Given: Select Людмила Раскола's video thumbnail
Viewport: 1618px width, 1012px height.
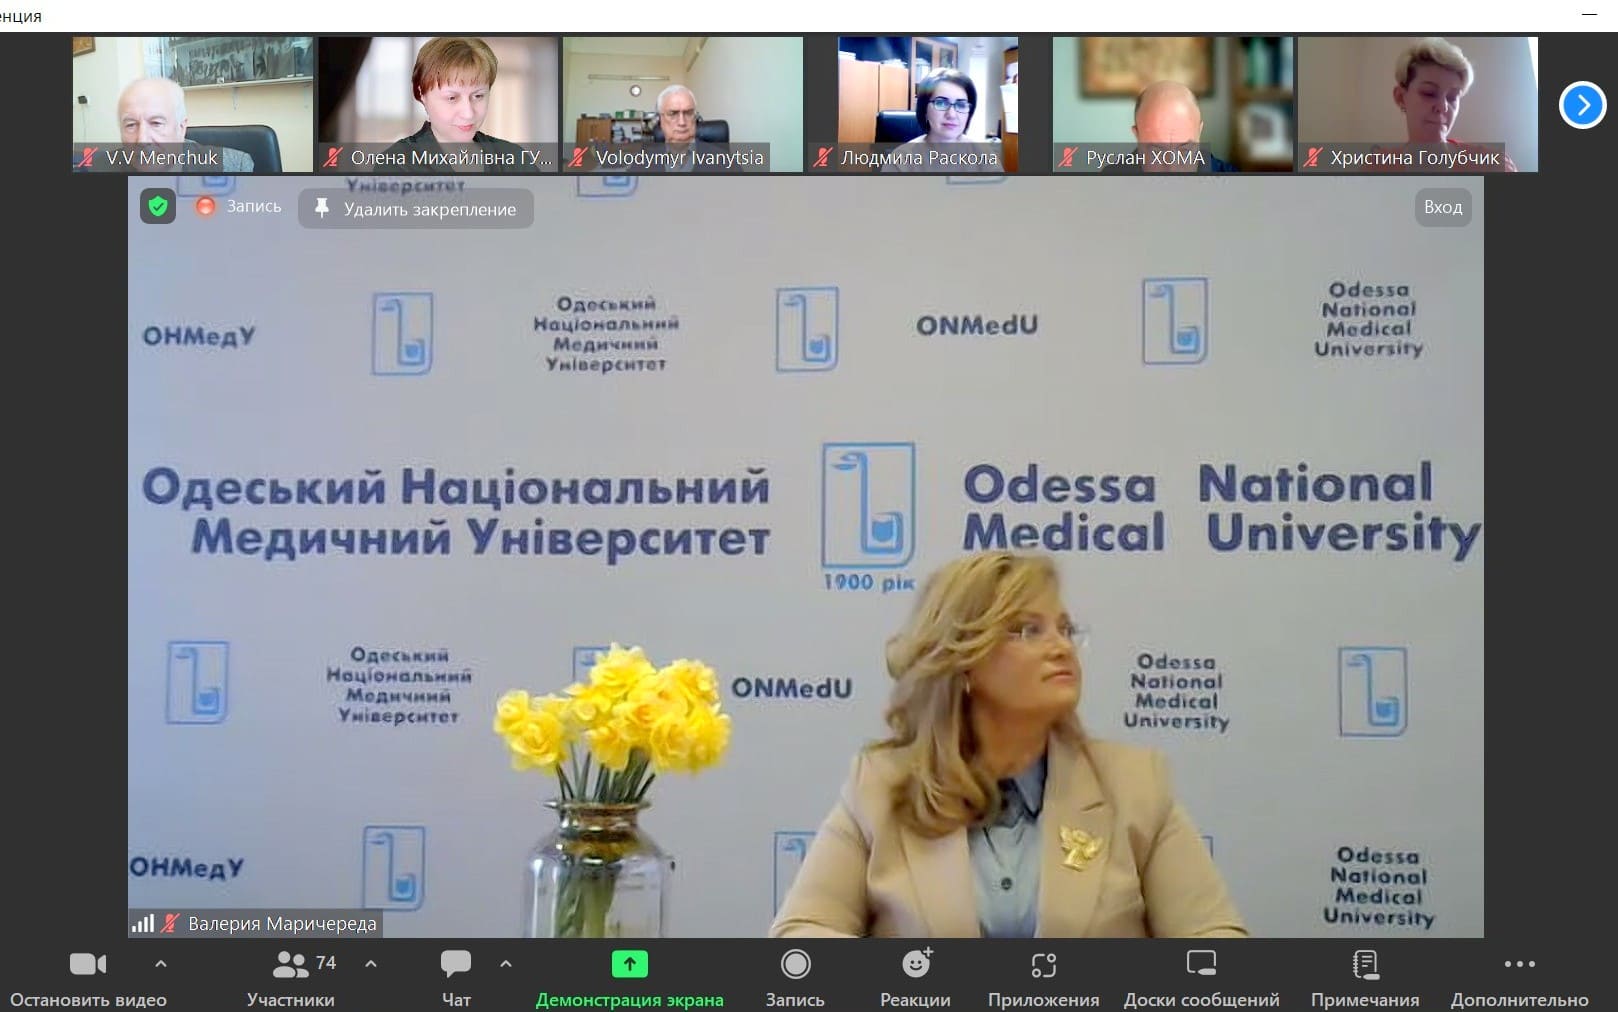Looking at the screenshot, I should pos(928,104).
